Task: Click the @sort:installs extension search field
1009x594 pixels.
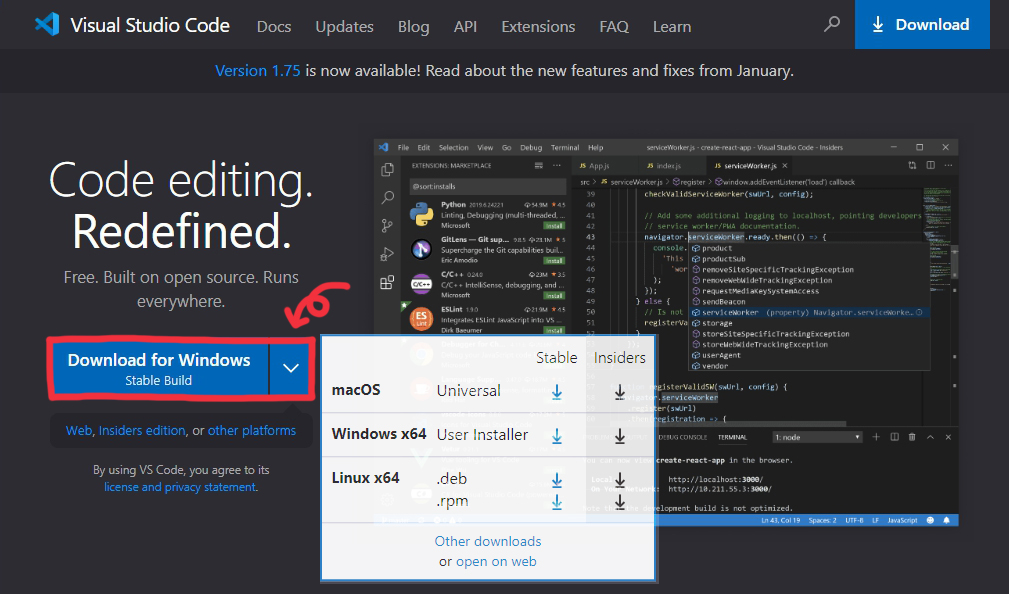Action: tap(487, 186)
